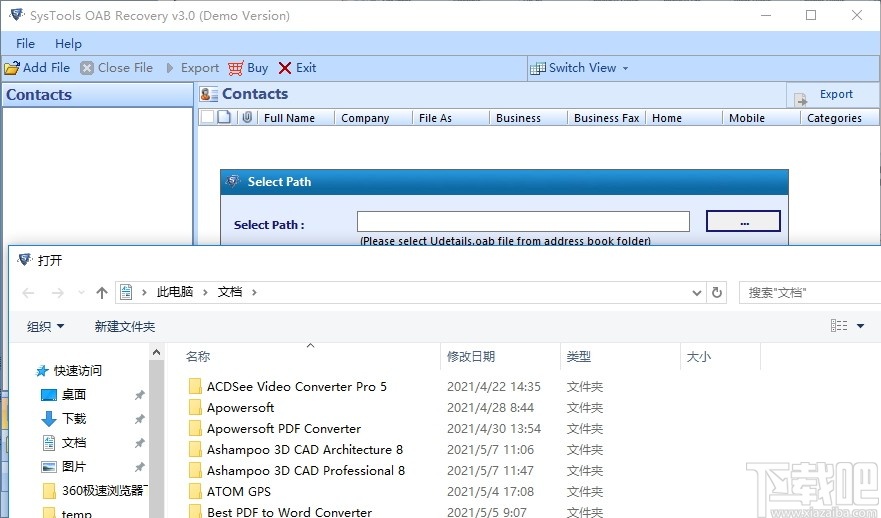Select 桌面 in navigation pane
Viewport: 881px width, 518px height.
pyautogui.click(x=64, y=394)
